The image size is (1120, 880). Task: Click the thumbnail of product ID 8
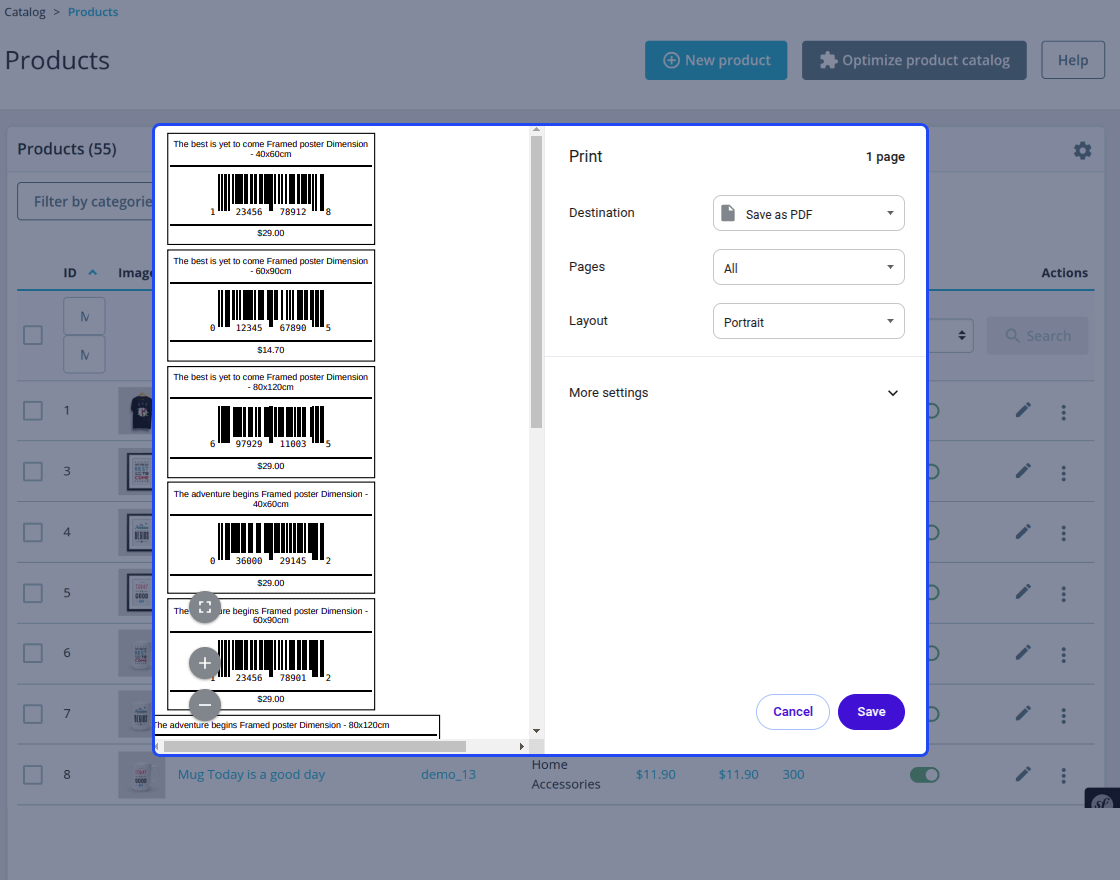click(x=141, y=775)
